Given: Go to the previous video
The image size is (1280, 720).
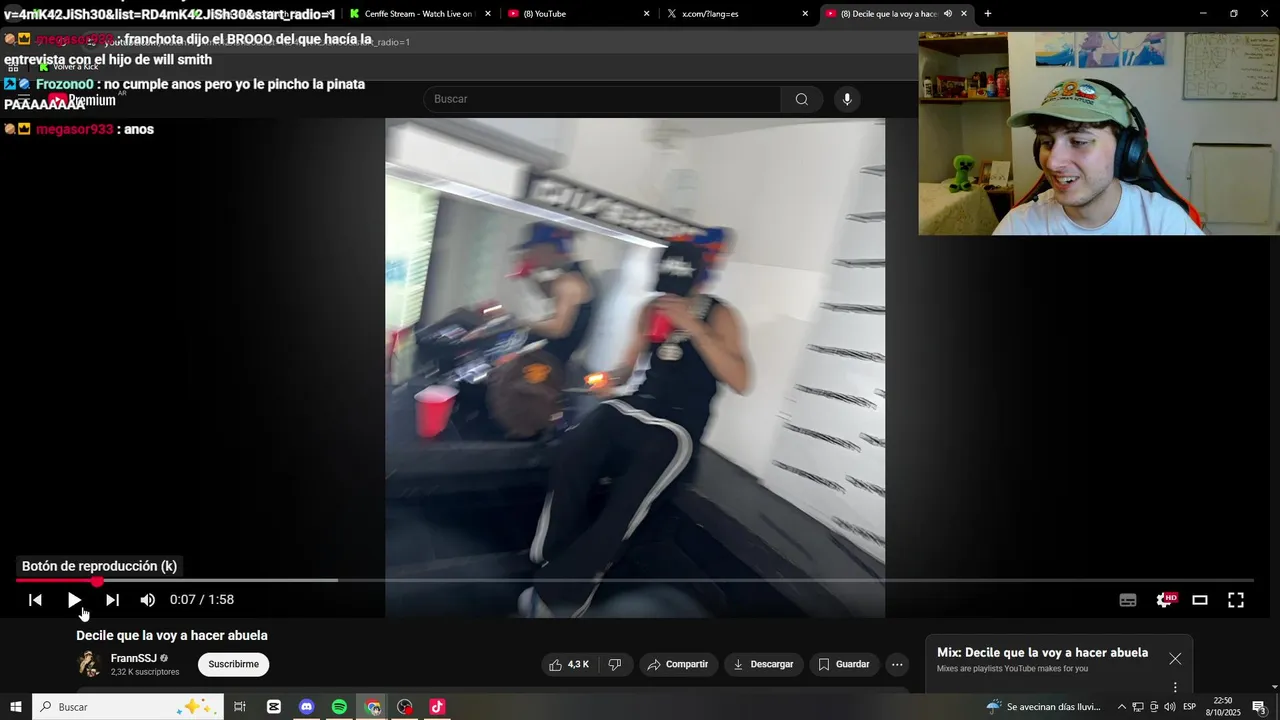Looking at the screenshot, I should [x=35, y=600].
